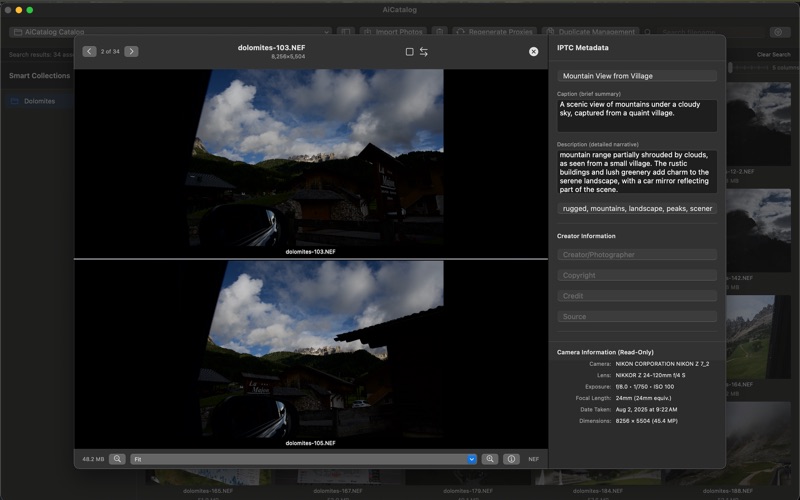Click the yellow macOS minimize window button
800x500 pixels.
pos(19,10)
